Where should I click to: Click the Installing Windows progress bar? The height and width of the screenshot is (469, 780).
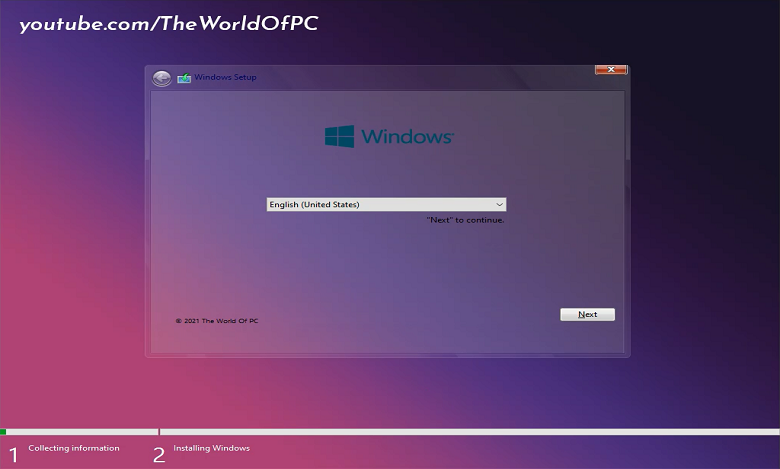(x=470, y=432)
